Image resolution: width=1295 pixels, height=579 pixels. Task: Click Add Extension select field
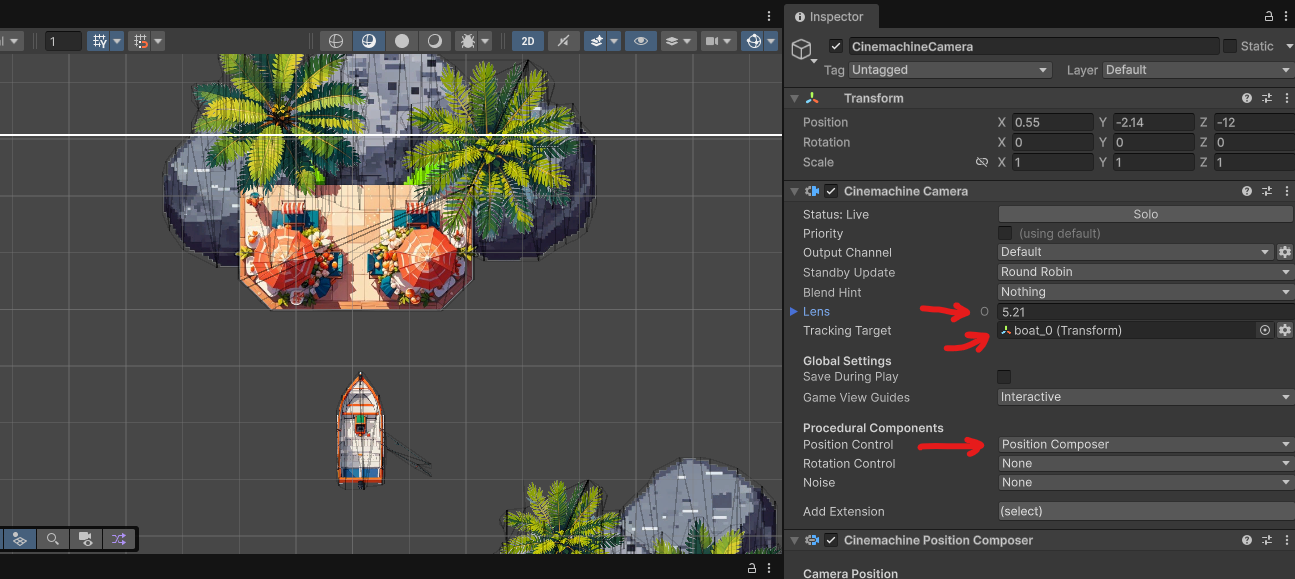1143,511
